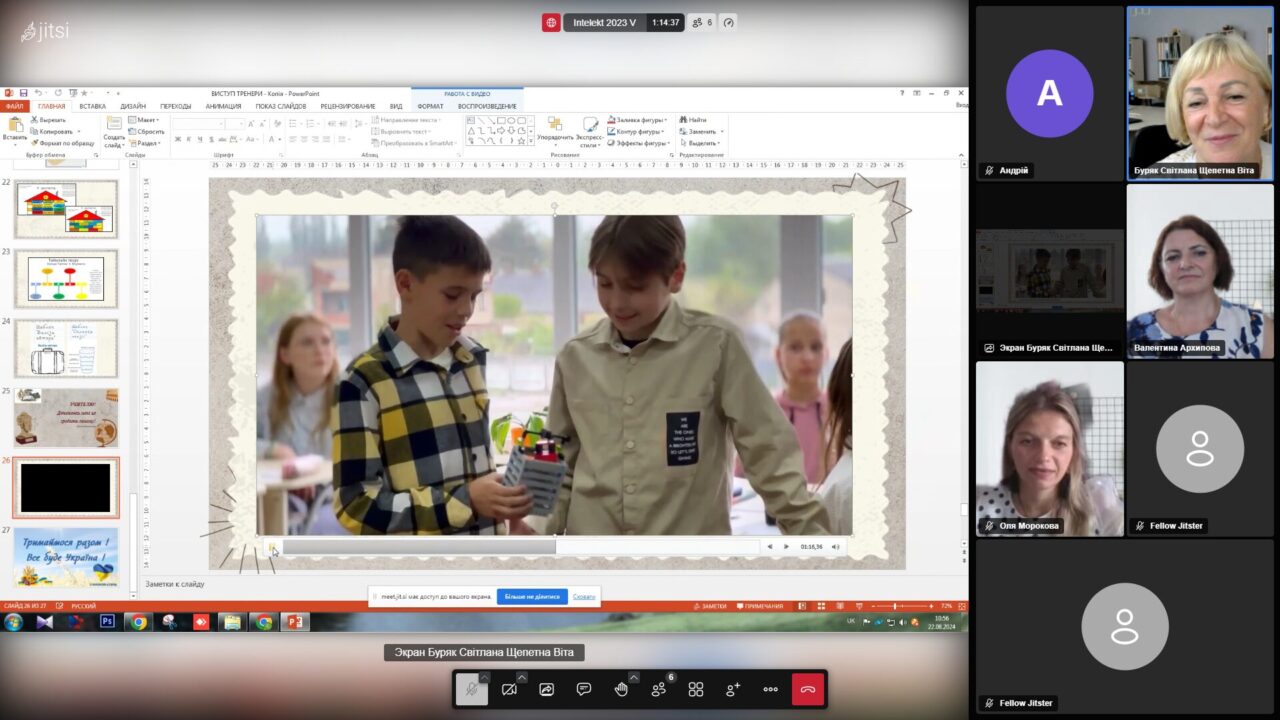Open the more actions menu
This screenshot has width=1280, height=720.
[x=770, y=689]
